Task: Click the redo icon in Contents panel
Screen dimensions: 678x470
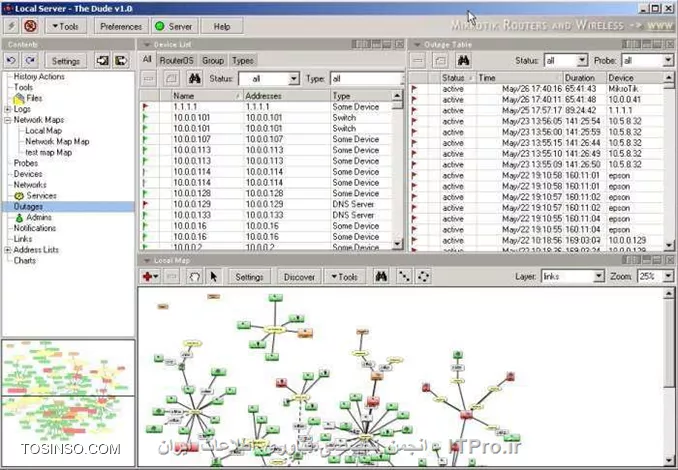Action: [30, 61]
